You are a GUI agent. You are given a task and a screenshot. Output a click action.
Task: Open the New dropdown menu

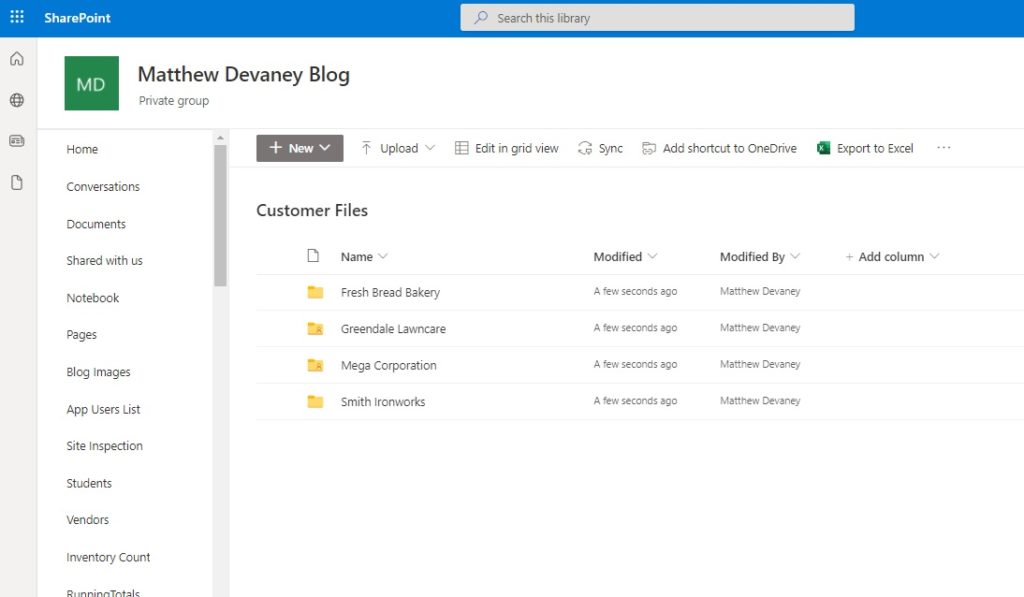click(x=299, y=147)
